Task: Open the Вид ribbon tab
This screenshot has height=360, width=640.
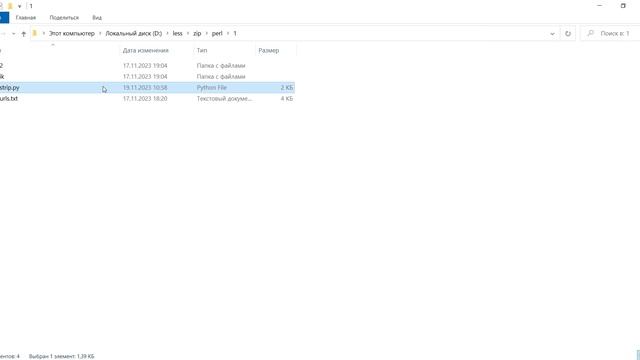Action: (x=97, y=18)
